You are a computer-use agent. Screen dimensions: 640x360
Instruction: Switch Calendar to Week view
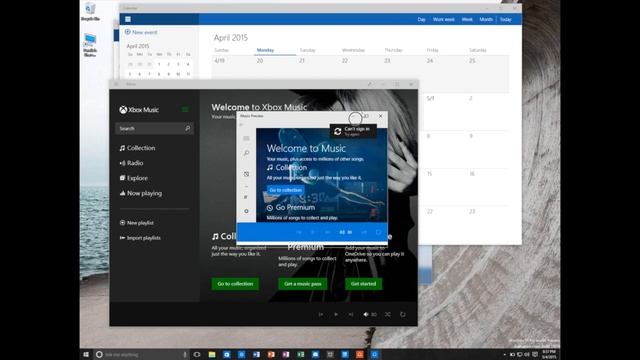(467, 19)
